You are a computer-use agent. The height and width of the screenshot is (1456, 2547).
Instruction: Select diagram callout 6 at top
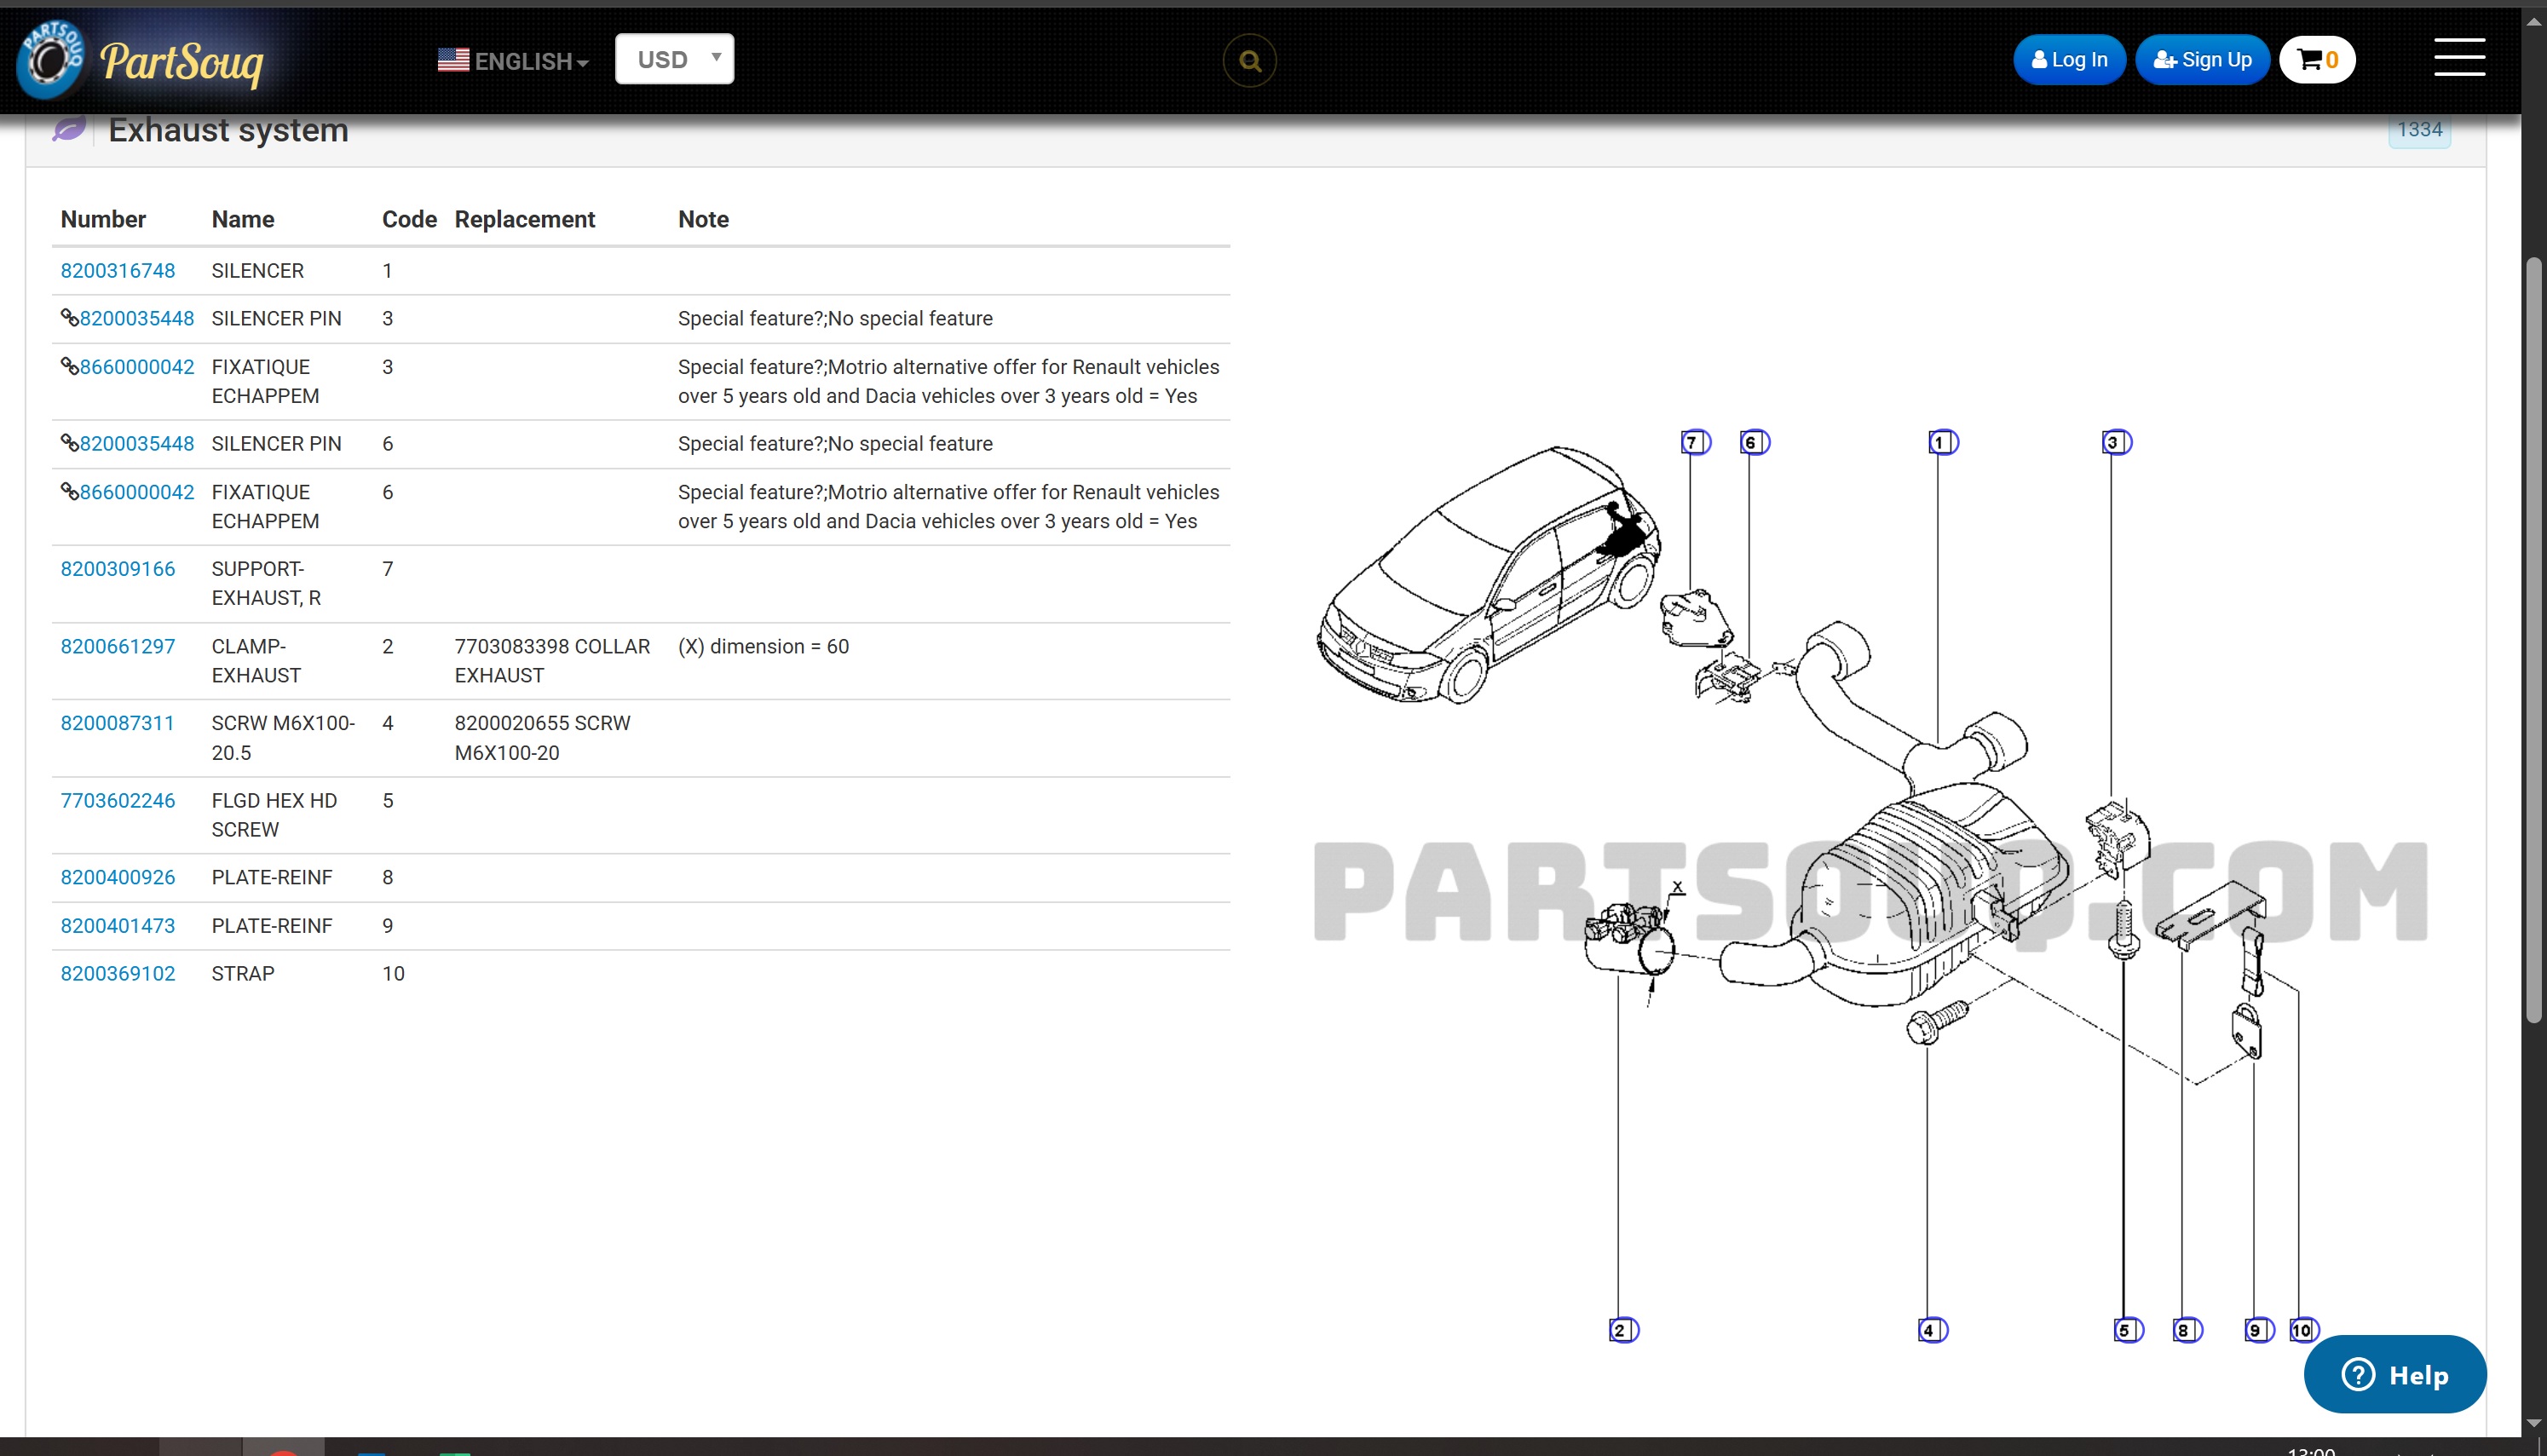(x=1754, y=442)
